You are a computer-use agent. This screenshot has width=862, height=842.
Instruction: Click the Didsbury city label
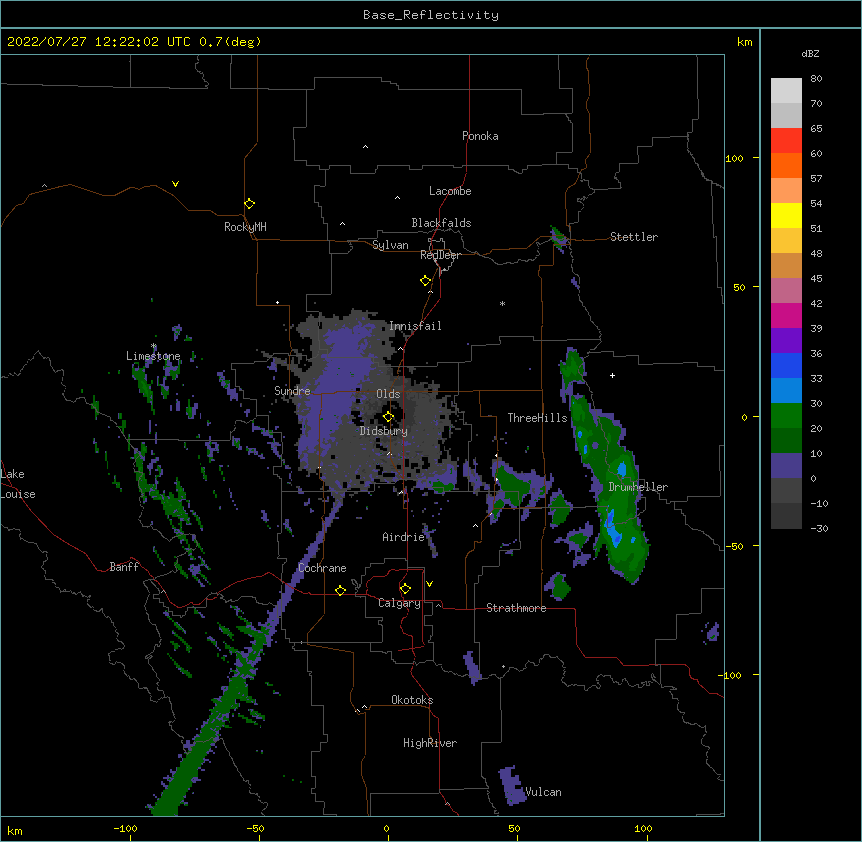(384, 431)
